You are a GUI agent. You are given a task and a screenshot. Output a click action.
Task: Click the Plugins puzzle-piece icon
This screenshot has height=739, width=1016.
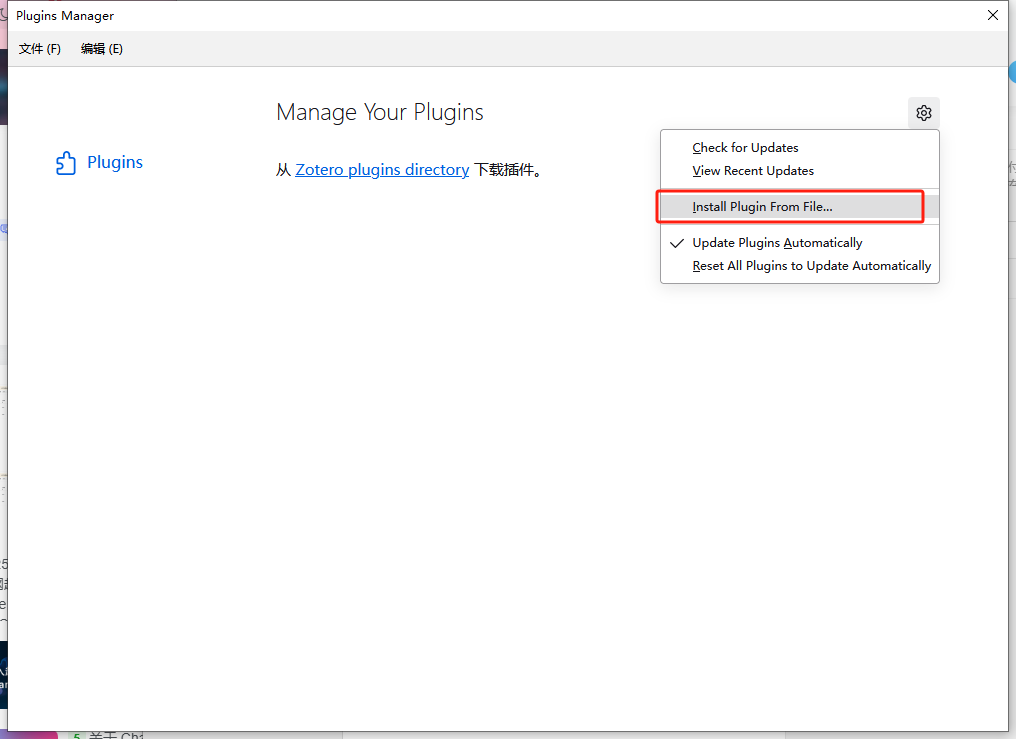pyautogui.click(x=65, y=163)
